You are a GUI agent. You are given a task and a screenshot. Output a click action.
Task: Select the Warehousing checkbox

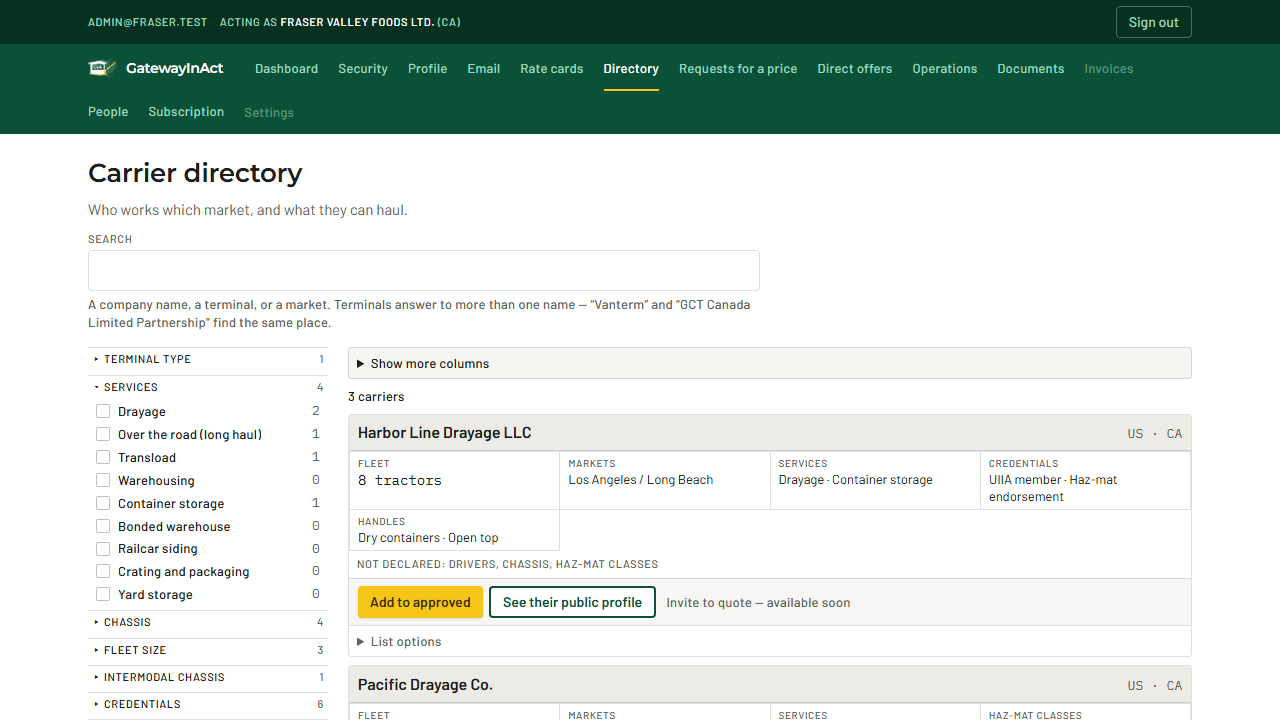(x=103, y=480)
